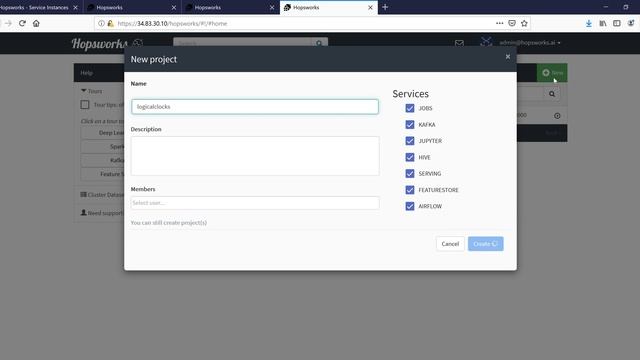
Task: Open Need support link in sidebar
Action: click(x=102, y=213)
